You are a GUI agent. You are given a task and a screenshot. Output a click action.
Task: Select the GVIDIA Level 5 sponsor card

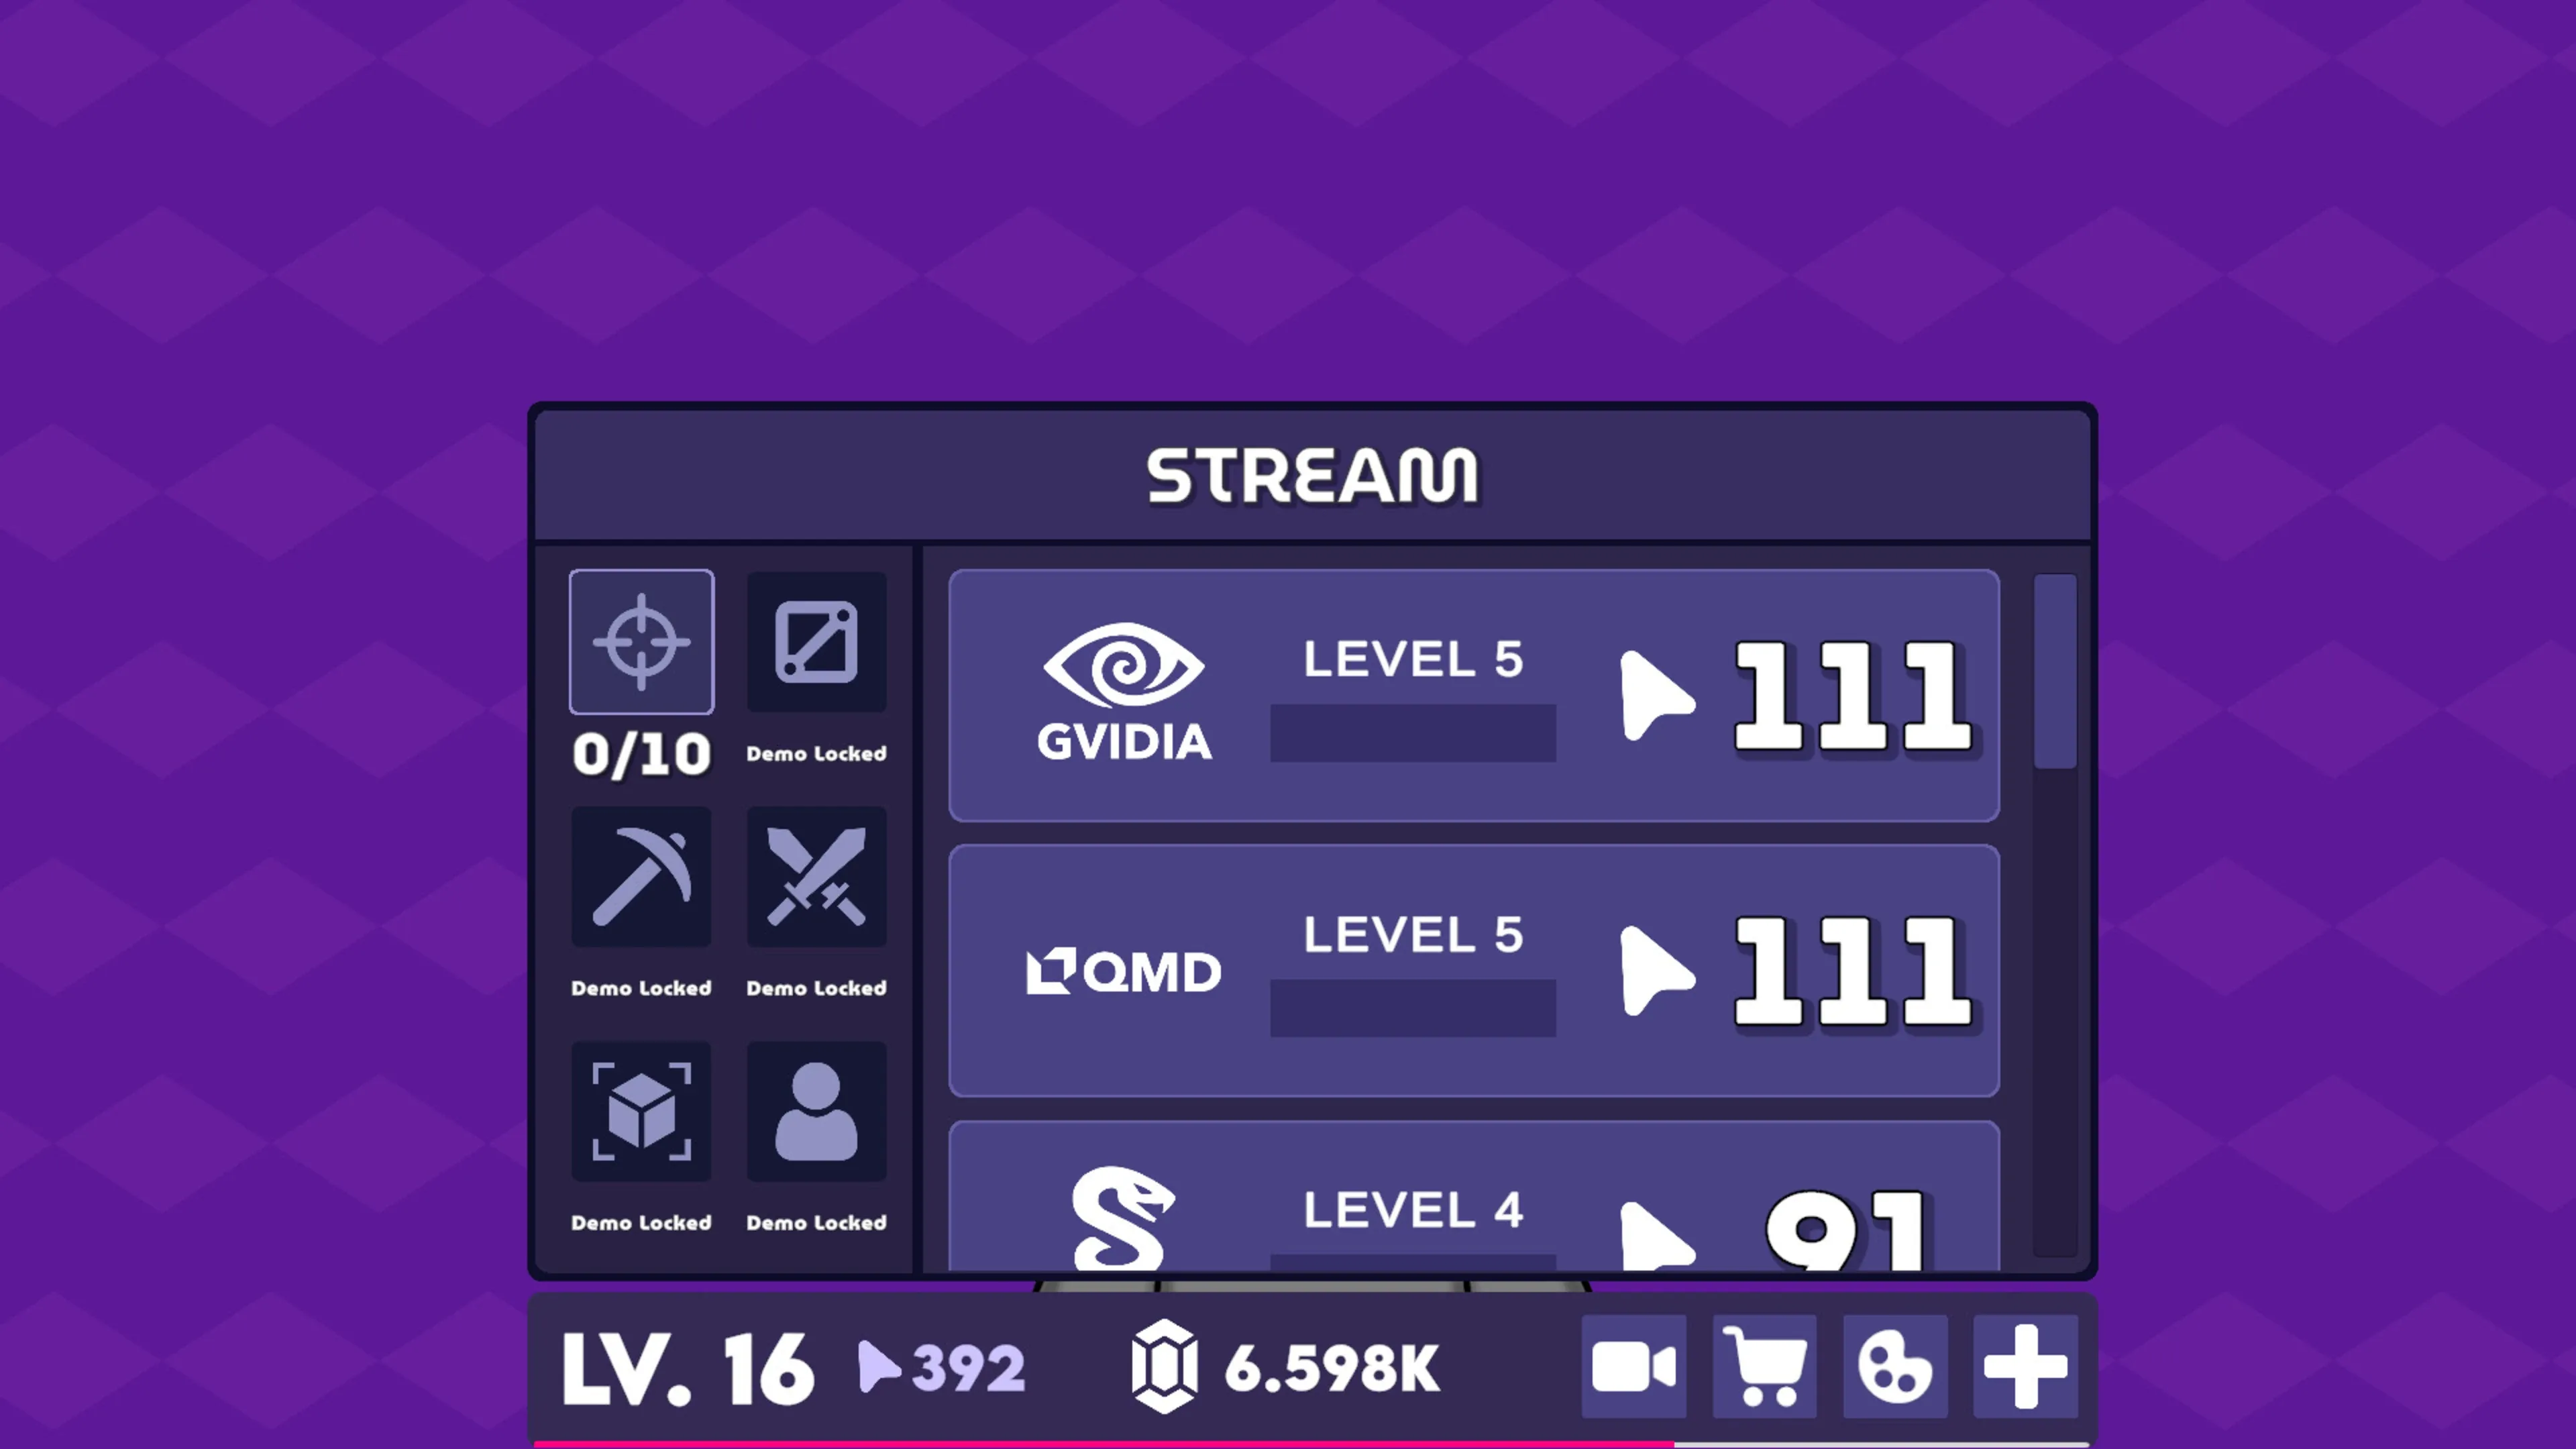tap(1474, 696)
